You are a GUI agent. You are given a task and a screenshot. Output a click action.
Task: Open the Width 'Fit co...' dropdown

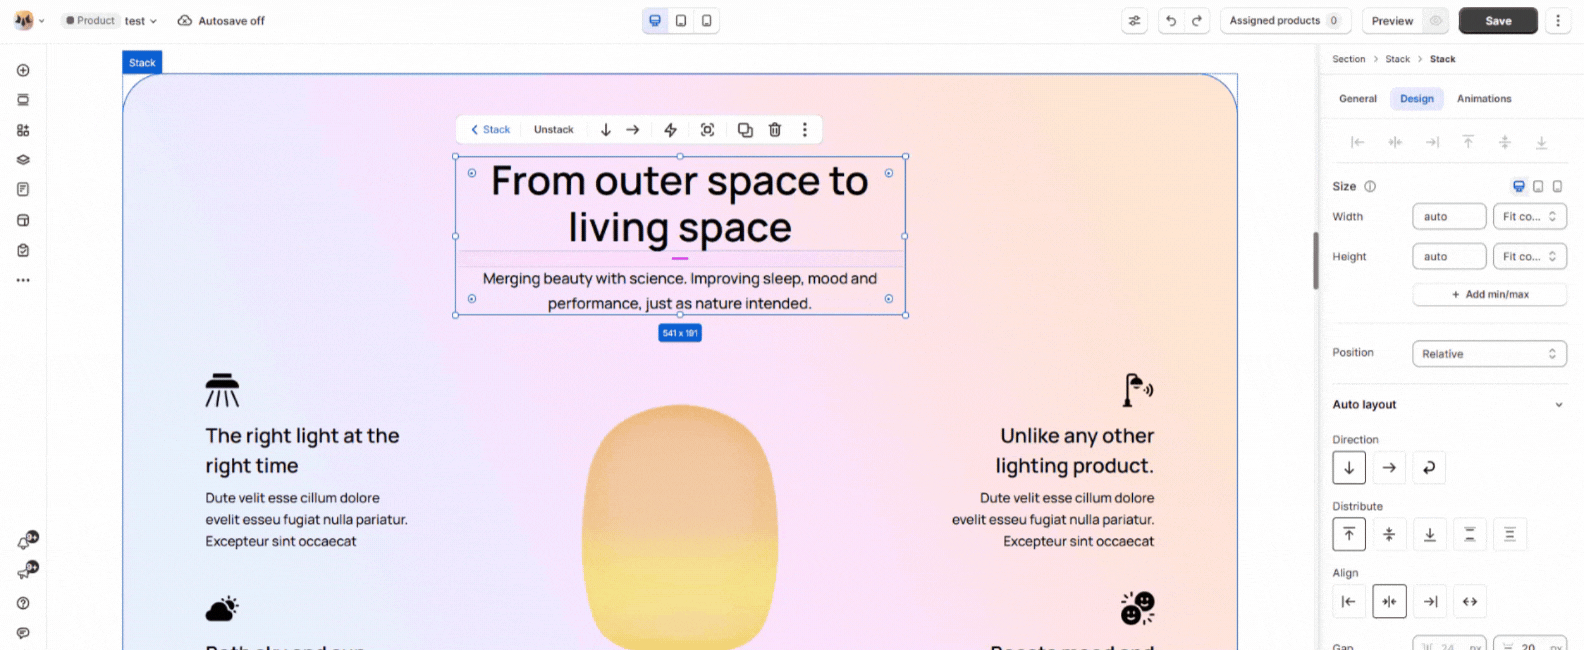click(x=1529, y=217)
